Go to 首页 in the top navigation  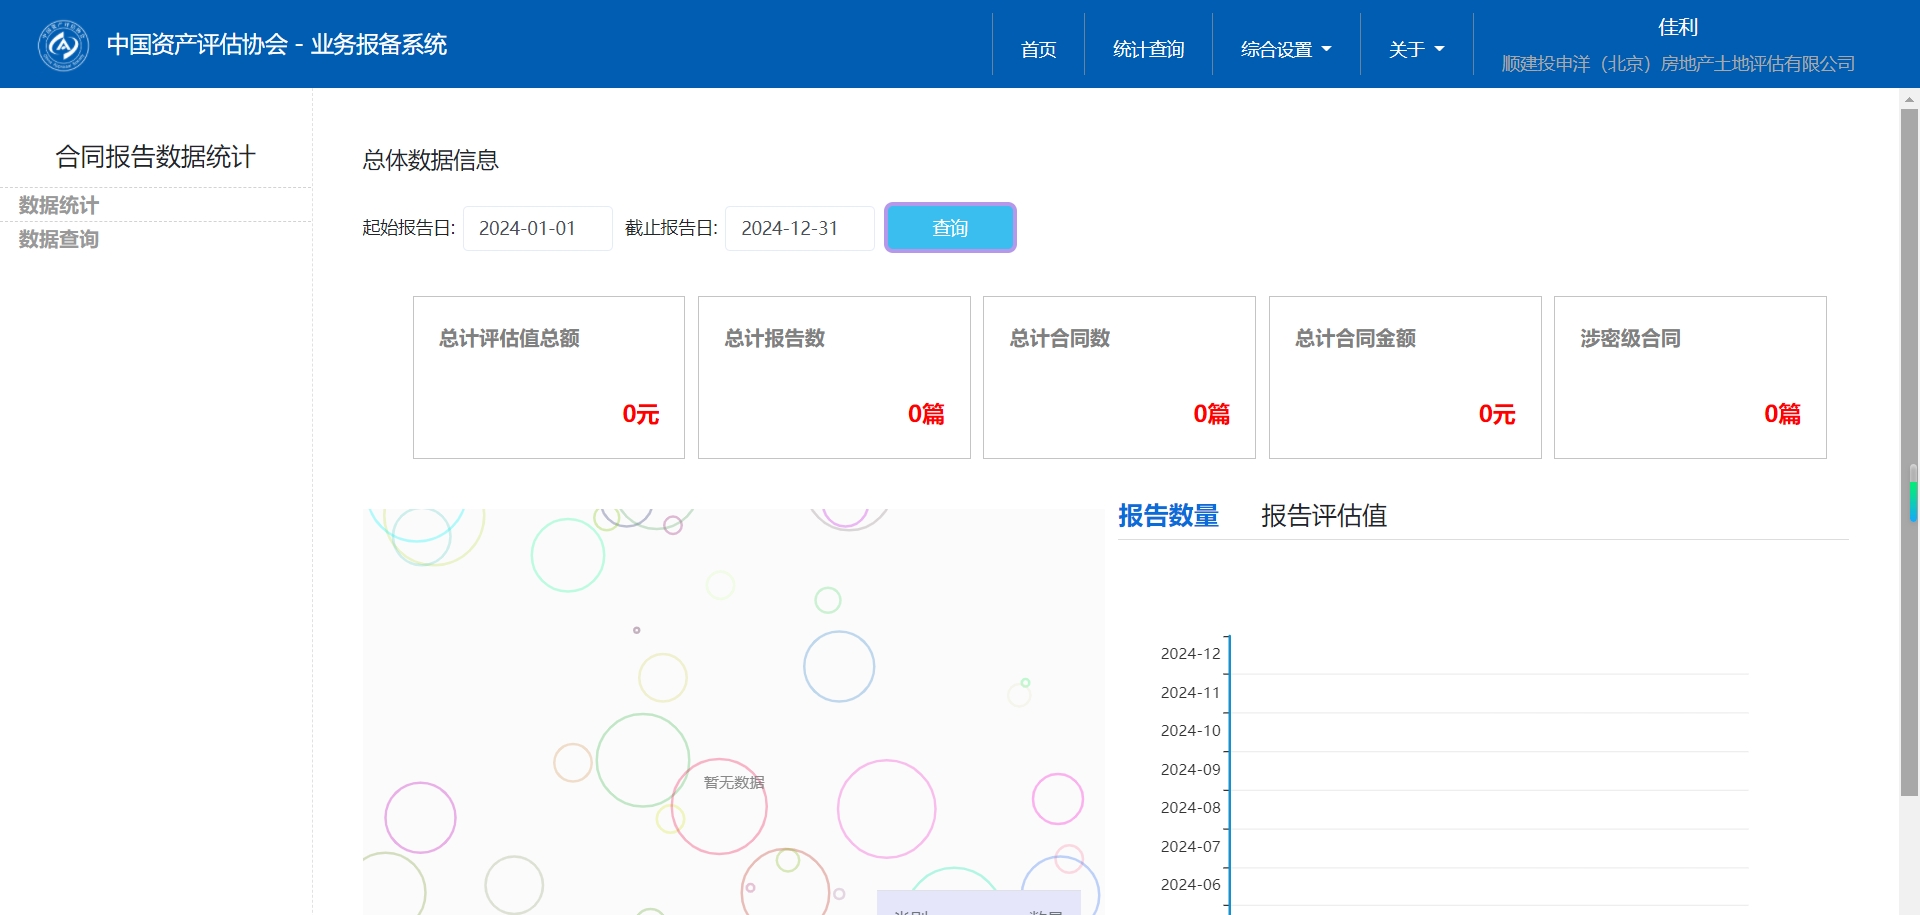1038,49
